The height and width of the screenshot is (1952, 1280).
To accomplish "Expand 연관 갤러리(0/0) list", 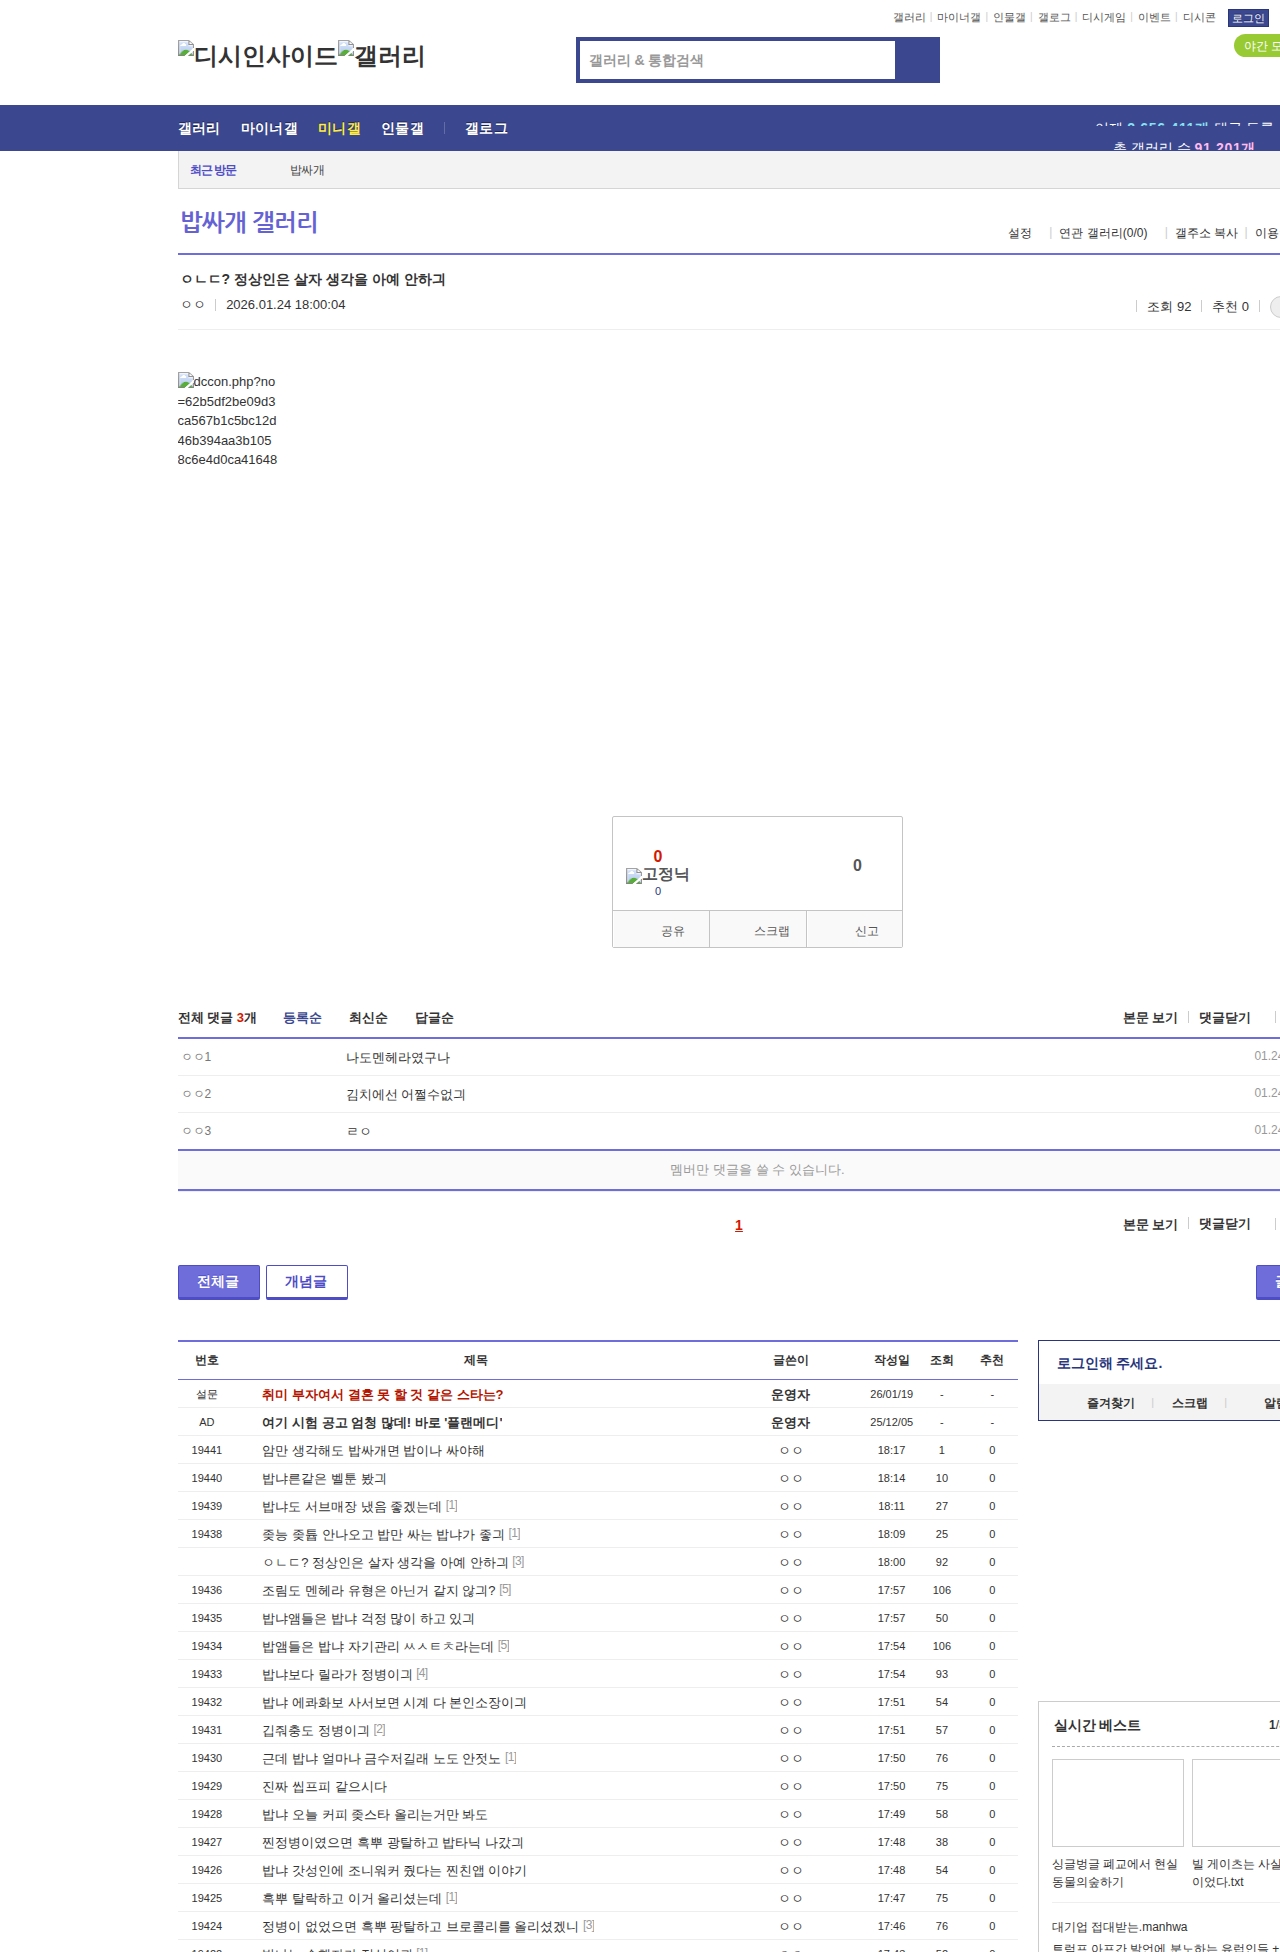I will coord(1102,233).
